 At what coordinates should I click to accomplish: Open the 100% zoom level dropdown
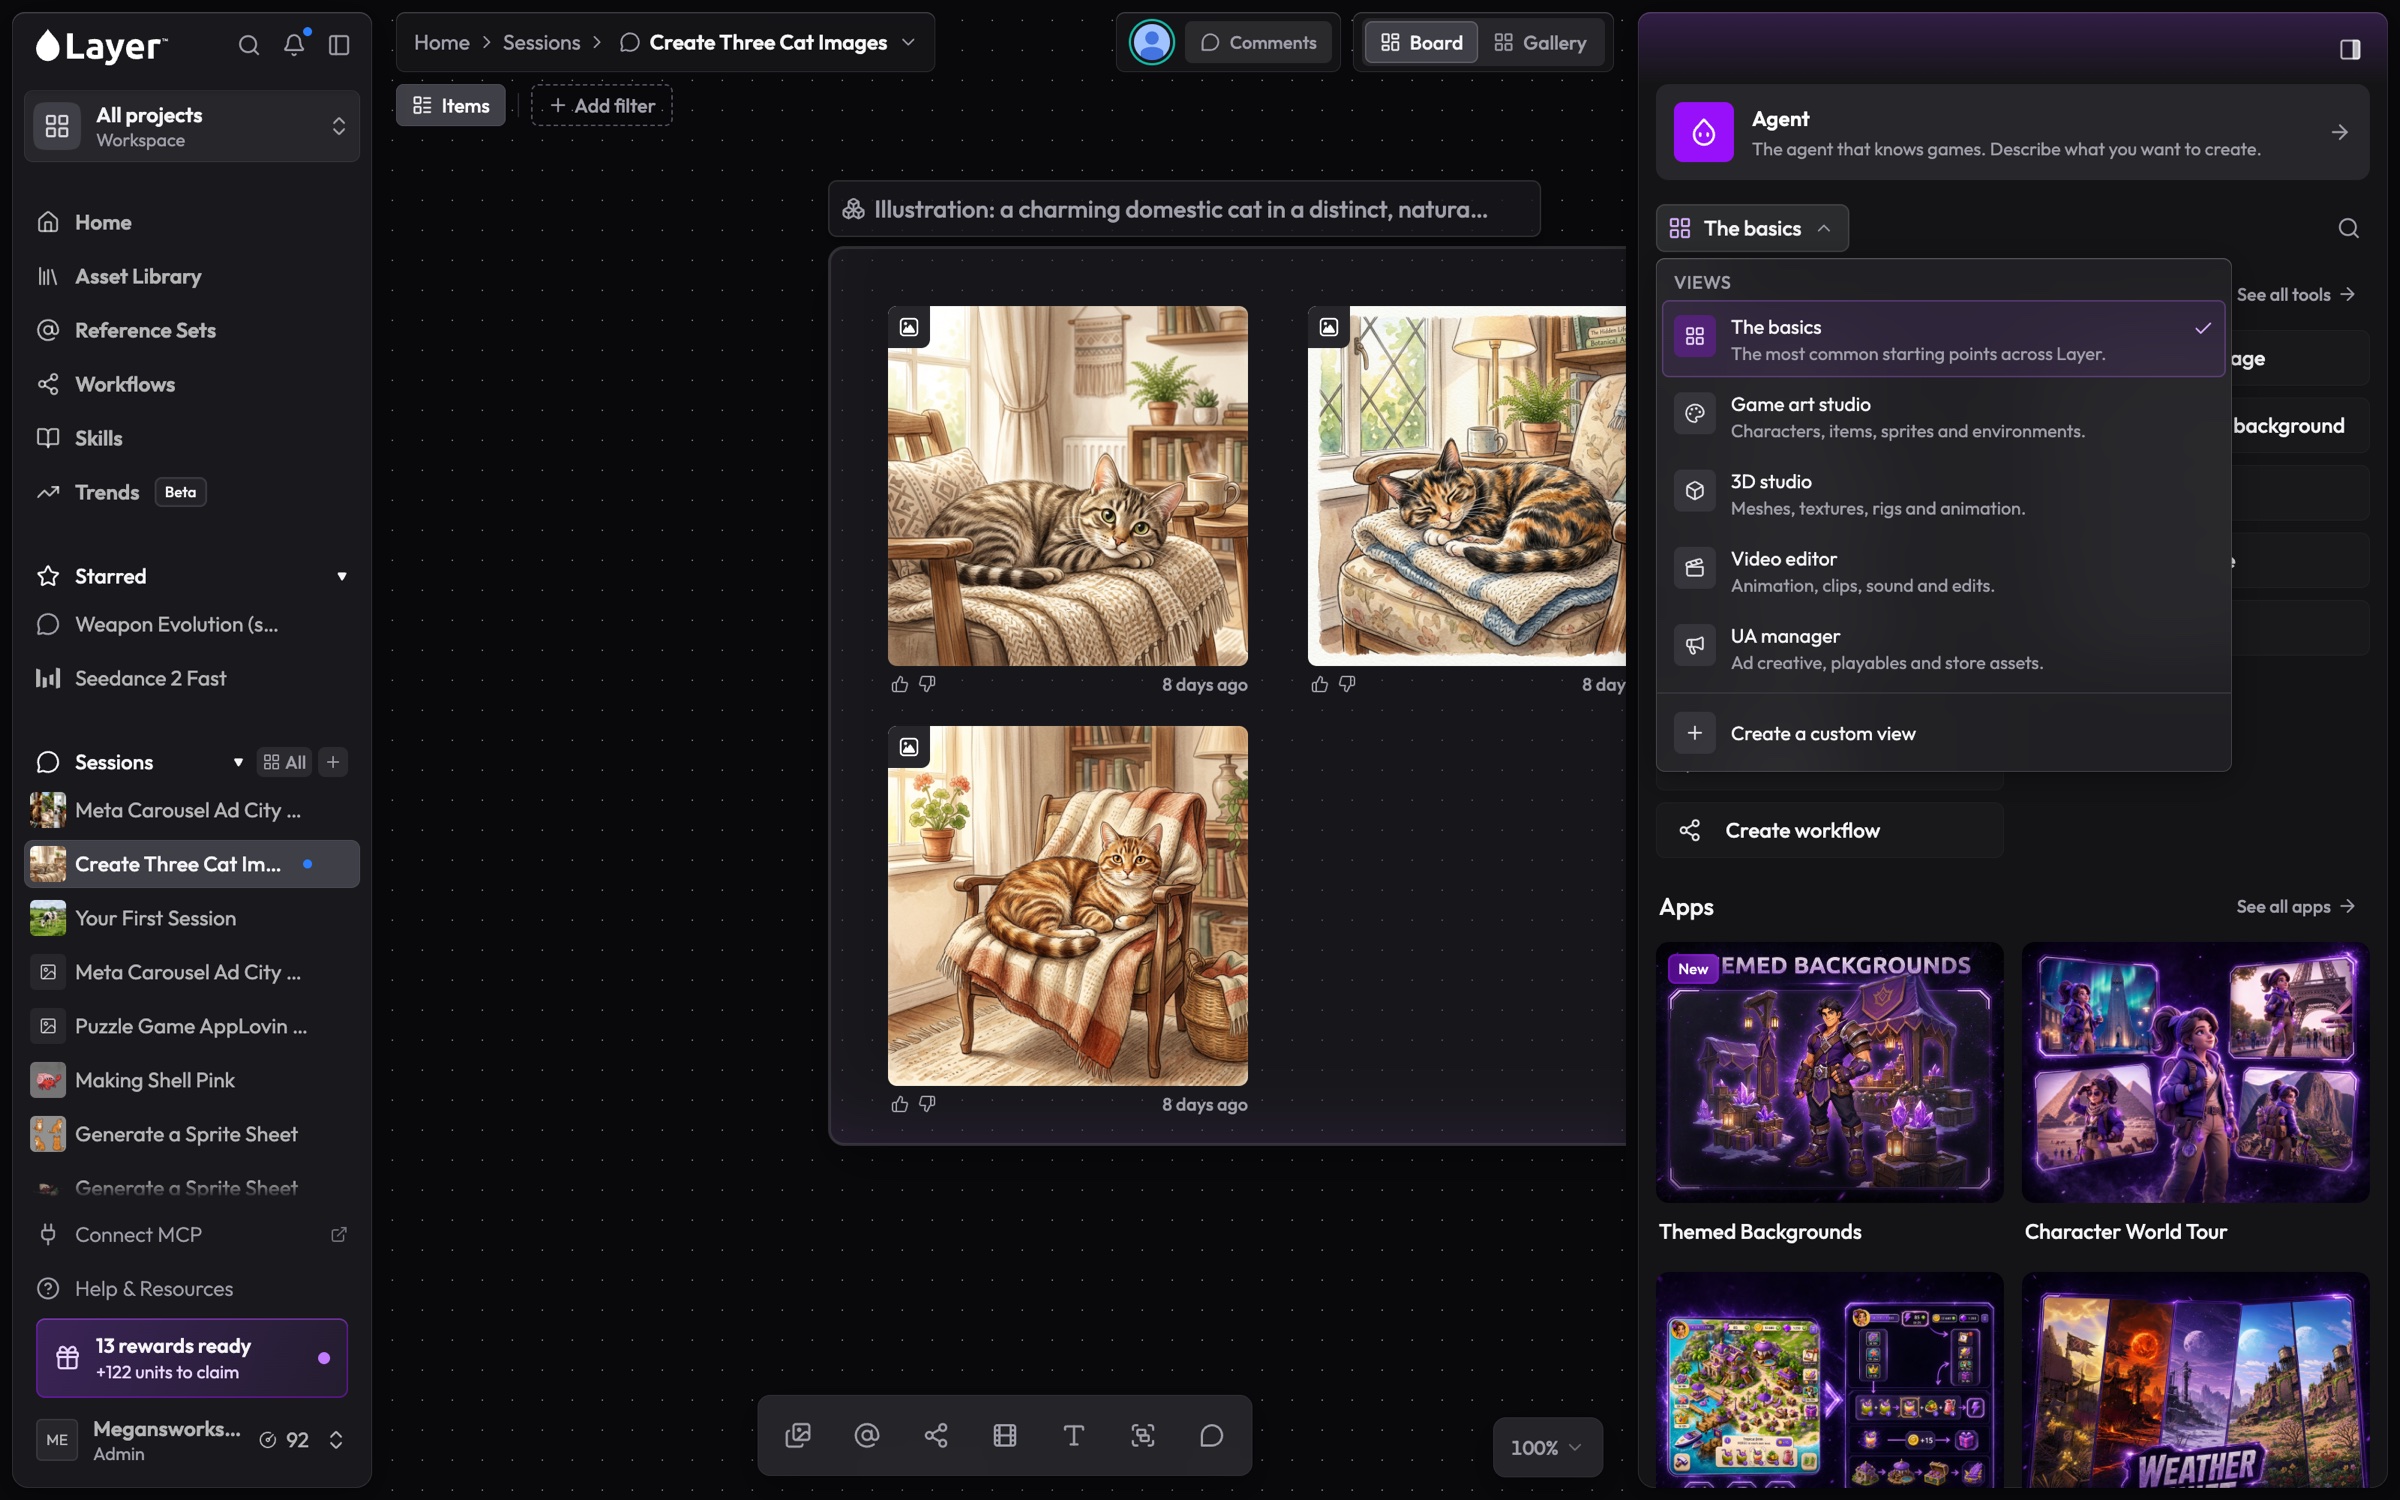click(1547, 1447)
